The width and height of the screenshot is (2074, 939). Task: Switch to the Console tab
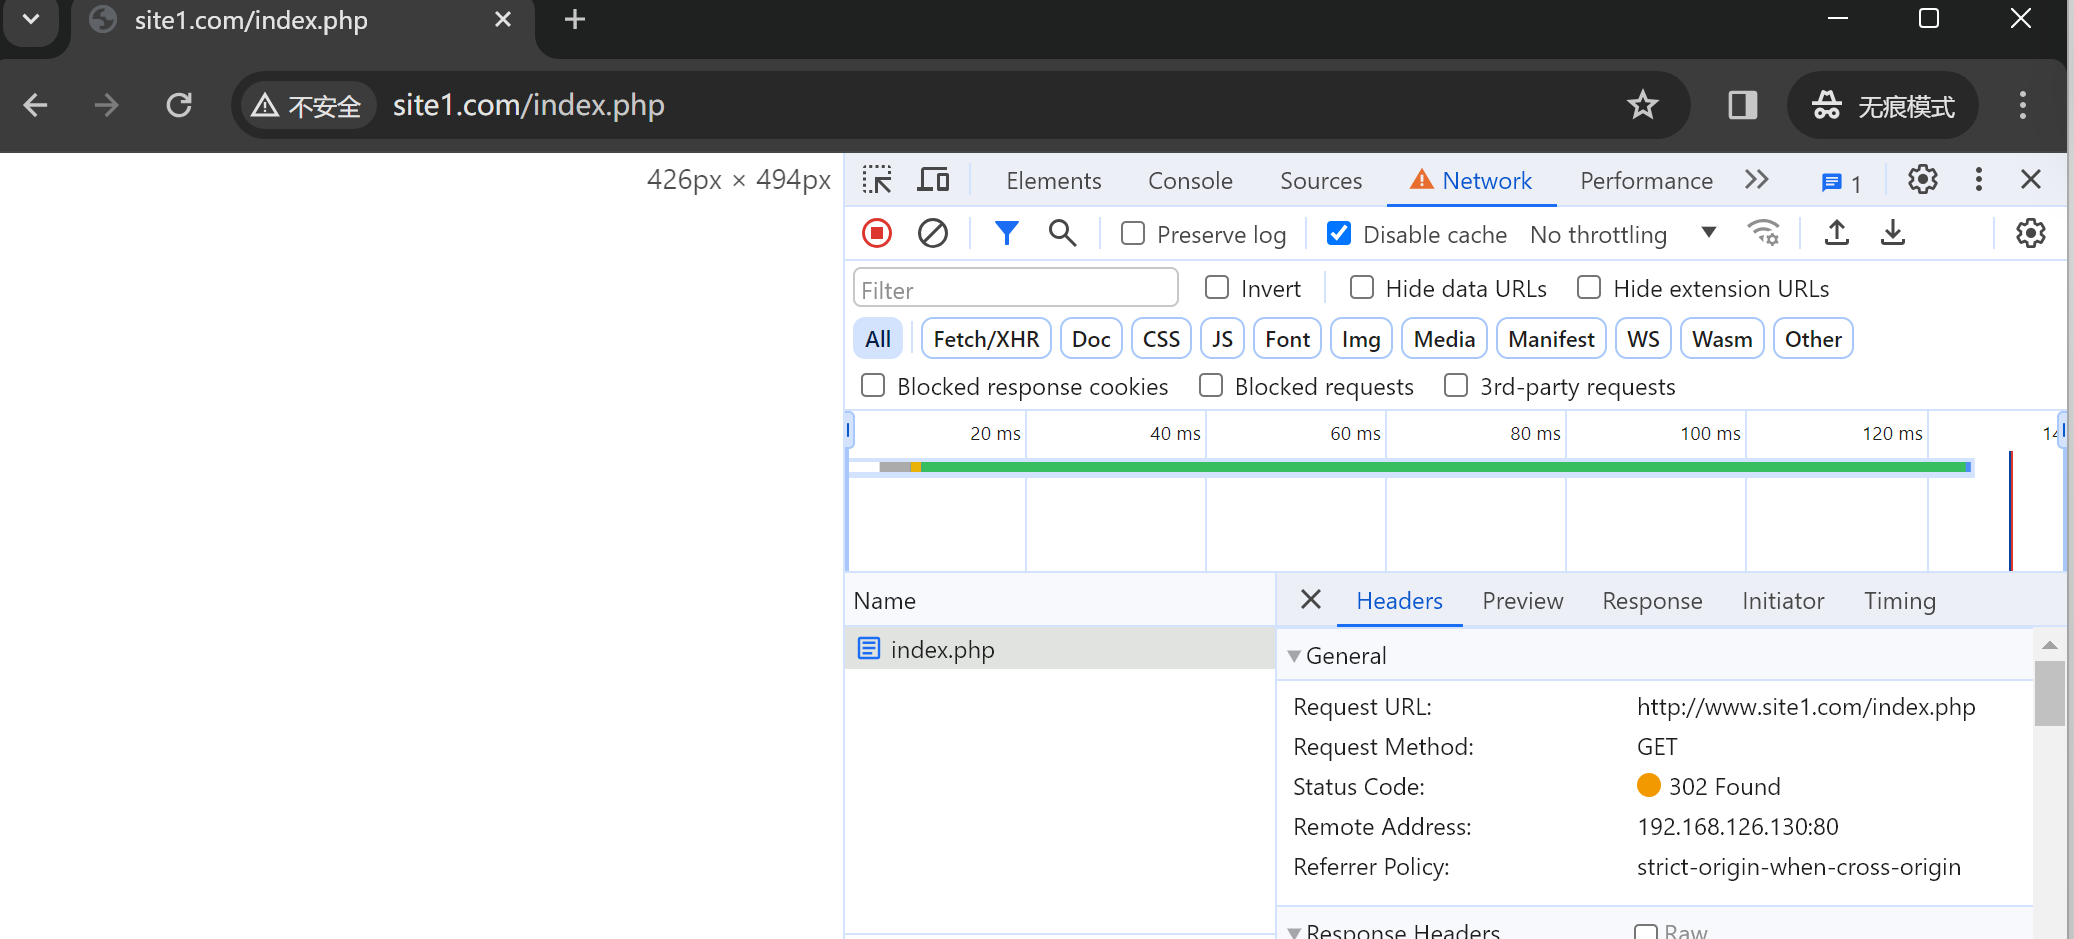[1190, 181]
